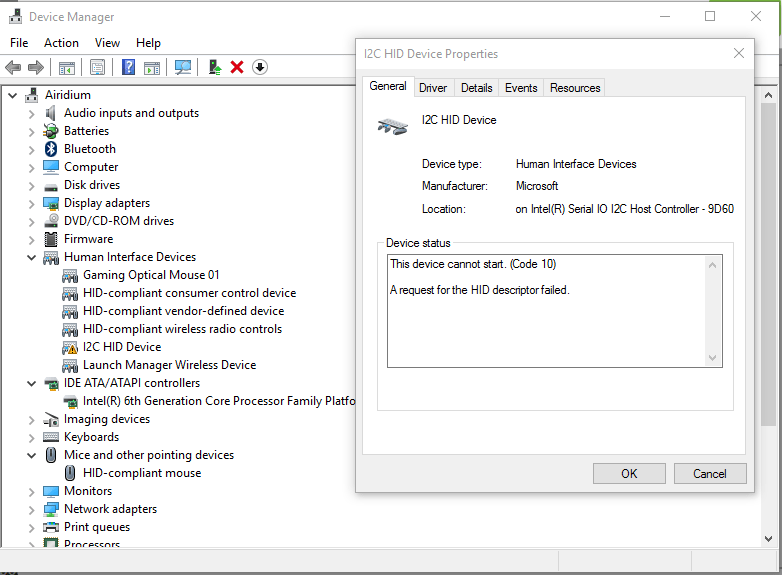Viewport: 782px width, 575px height.
Task: Select the General tab
Action: coord(388,86)
